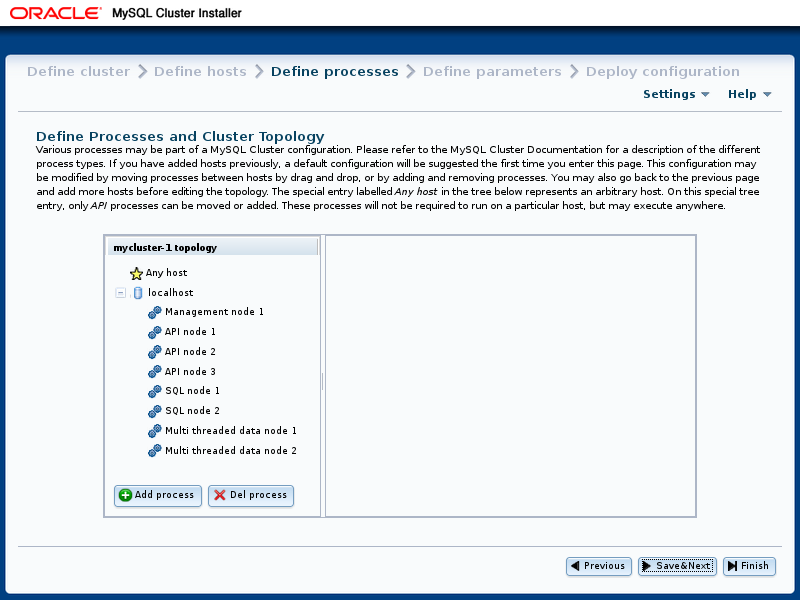This screenshot has height=600, width=800.
Task: Collapse the localhost tree node
Action: pyautogui.click(x=121, y=292)
